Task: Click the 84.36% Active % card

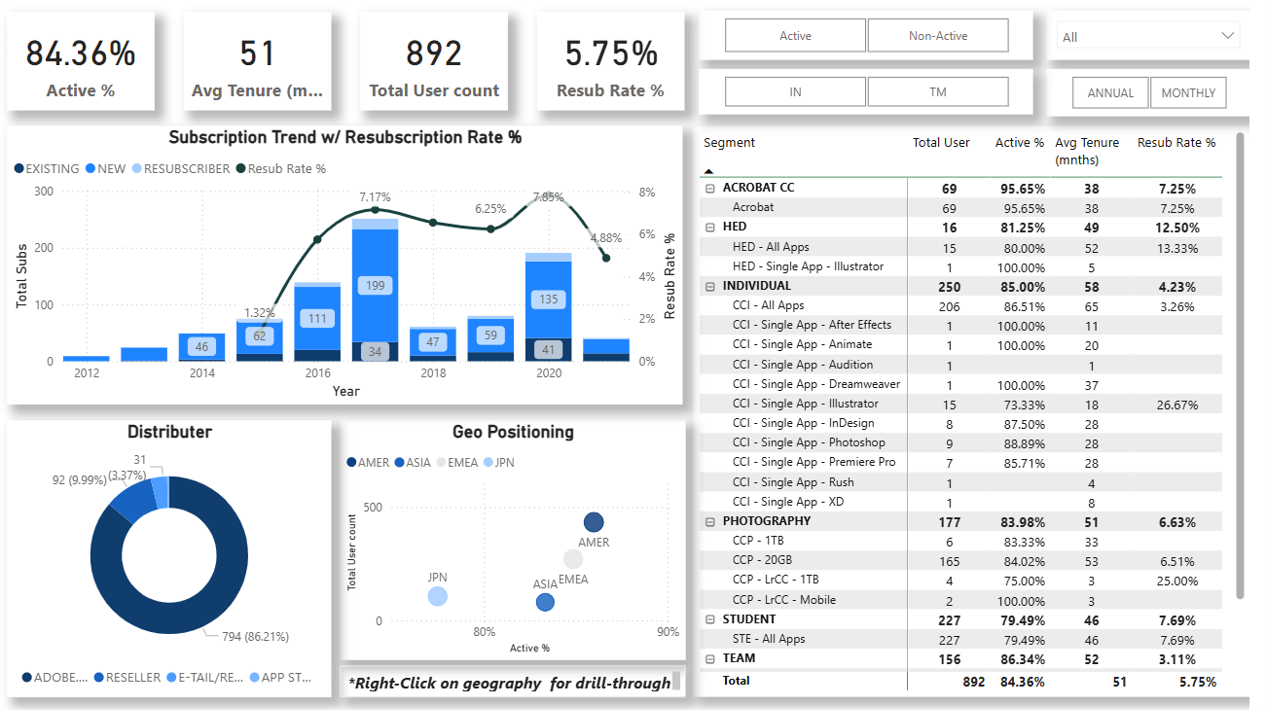Action: [81, 61]
